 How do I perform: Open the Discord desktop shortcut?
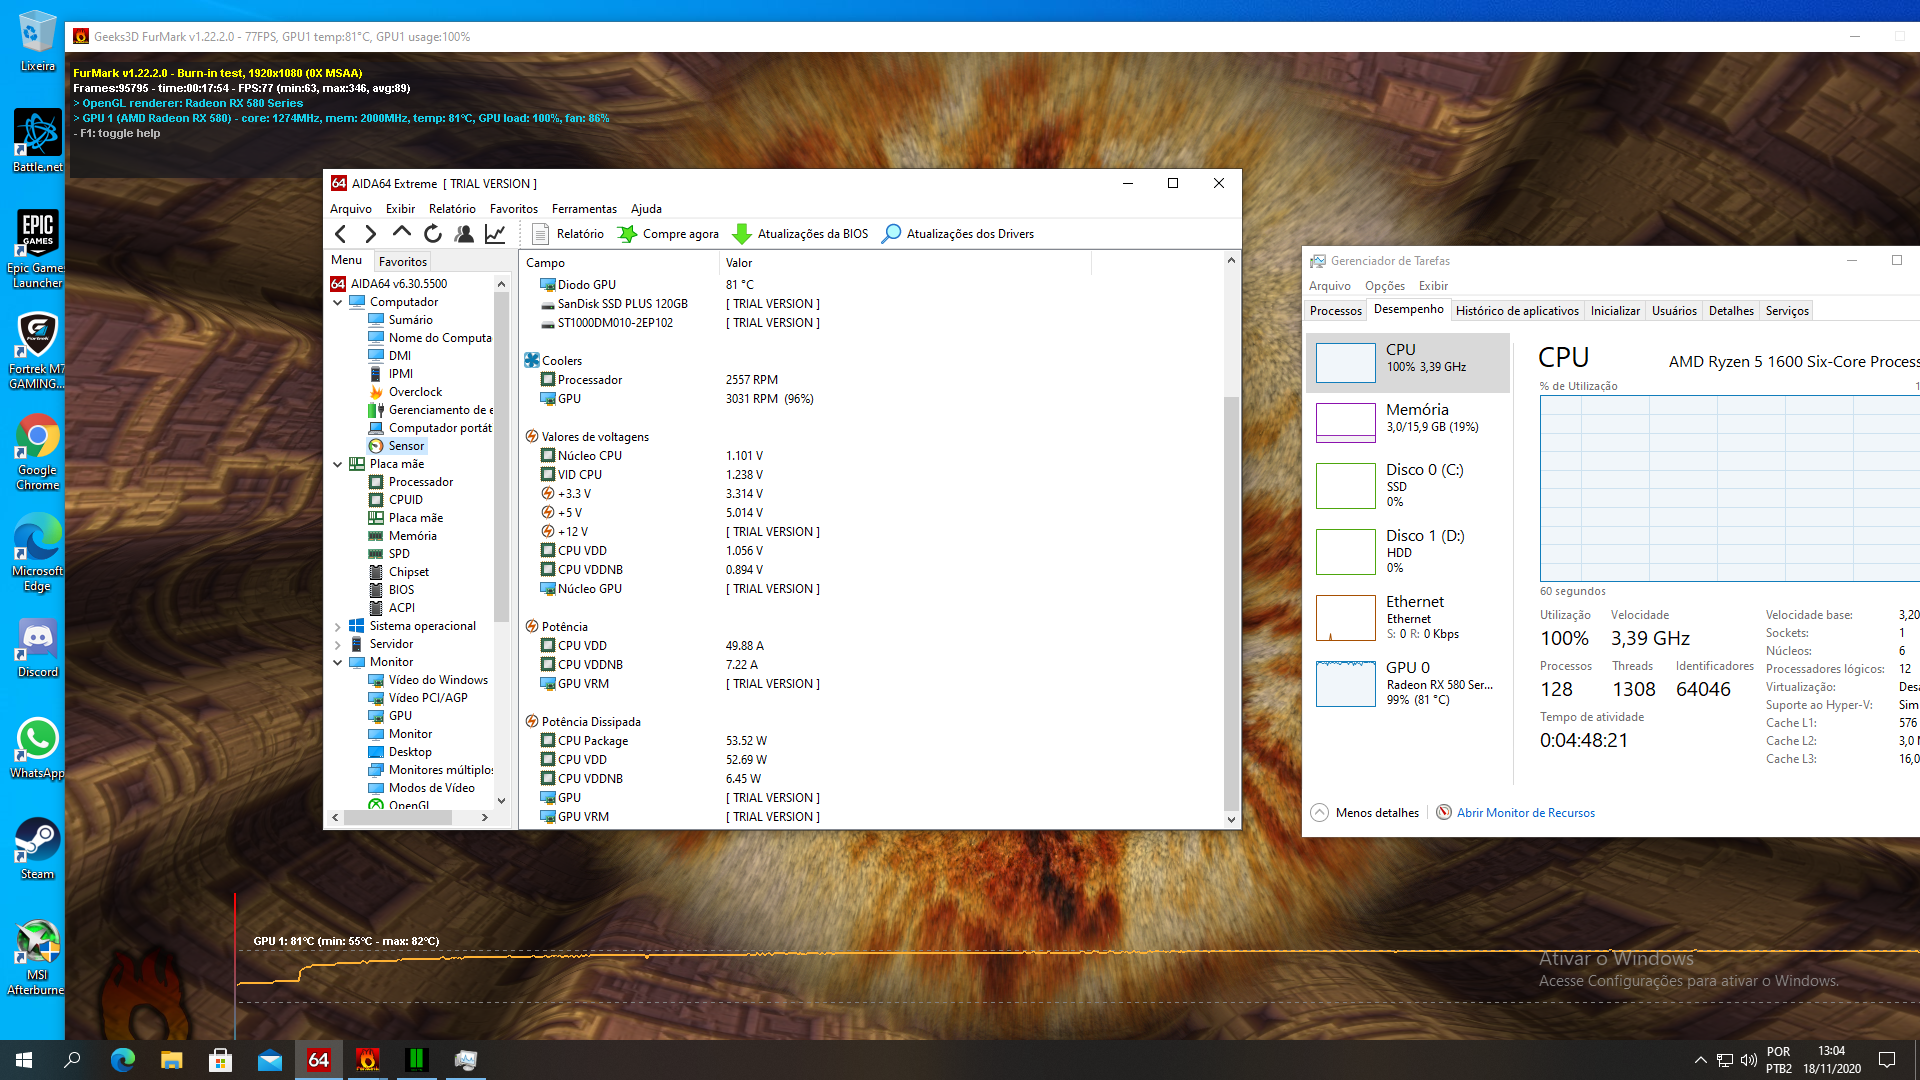[x=37, y=648]
